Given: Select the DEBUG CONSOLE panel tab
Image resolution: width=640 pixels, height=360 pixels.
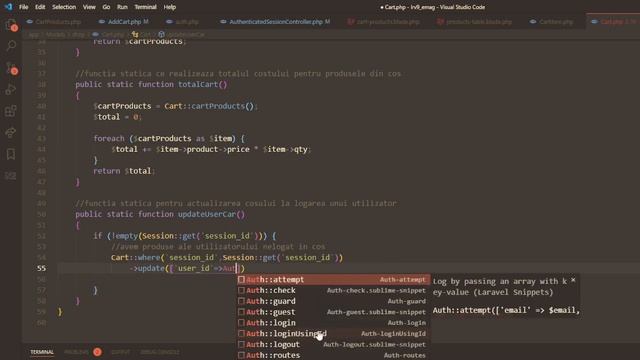Looking at the screenshot, I should (x=160, y=352).
